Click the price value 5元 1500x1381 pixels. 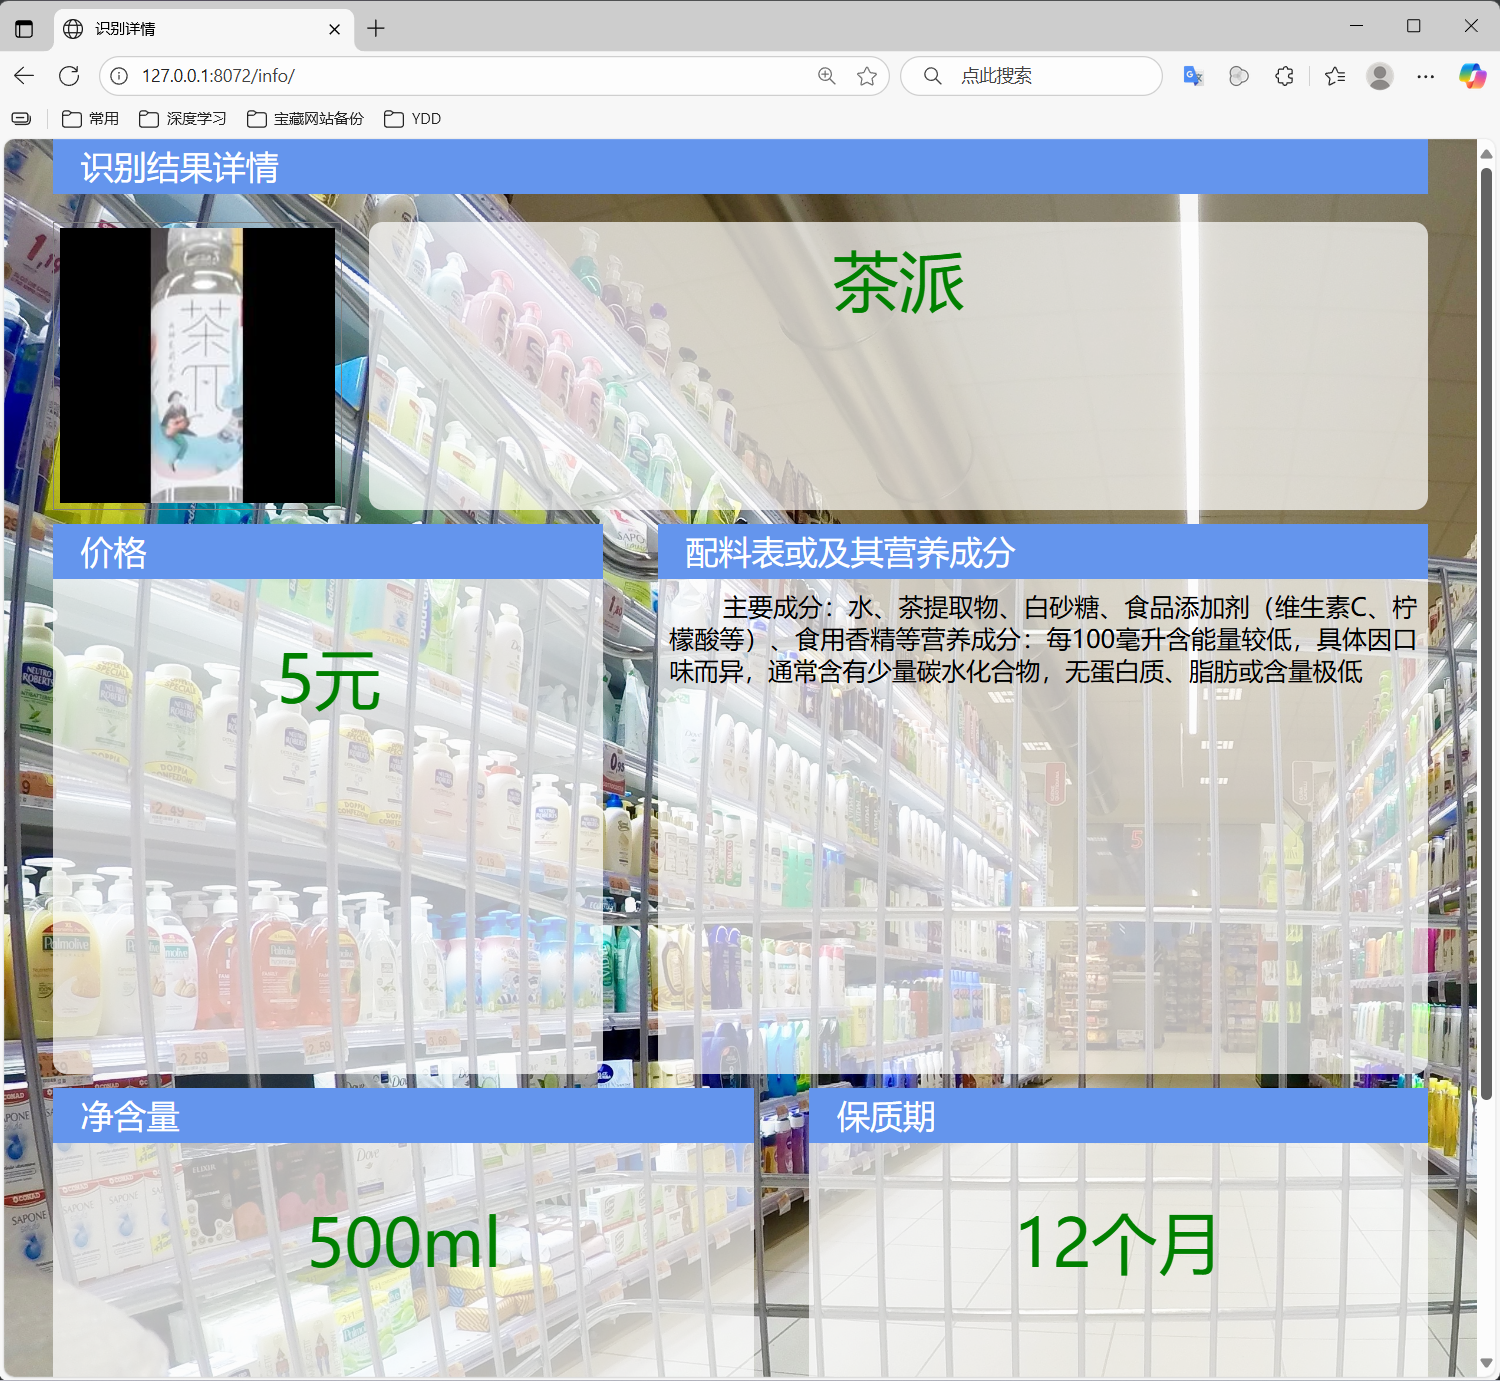click(329, 681)
